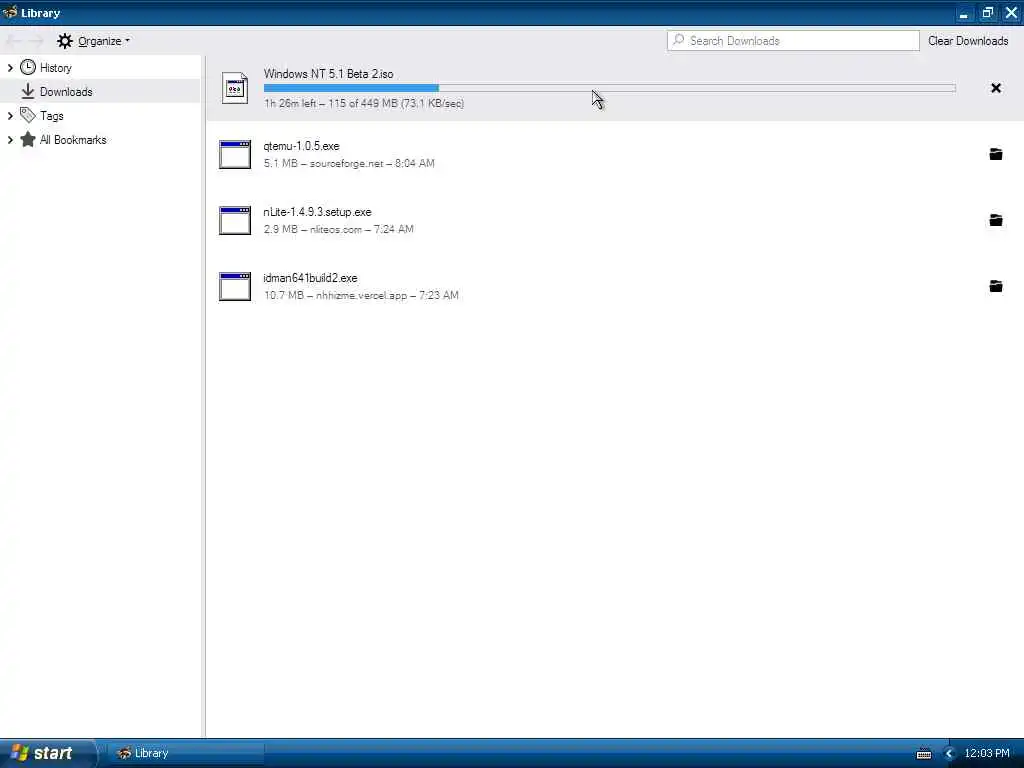
Task: Click the nLite-1.4.9.3.setup.exe program icon
Action: 235,220
